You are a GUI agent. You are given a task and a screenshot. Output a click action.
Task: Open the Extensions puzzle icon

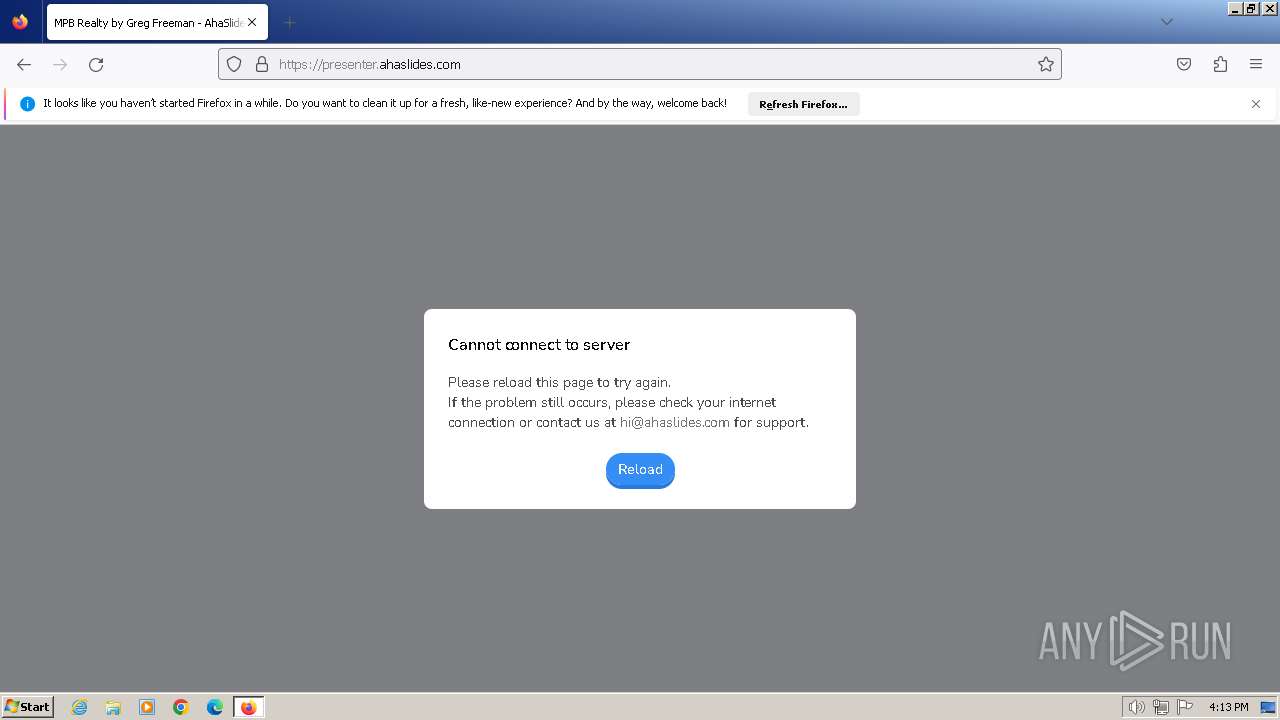click(x=1220, y=64)
